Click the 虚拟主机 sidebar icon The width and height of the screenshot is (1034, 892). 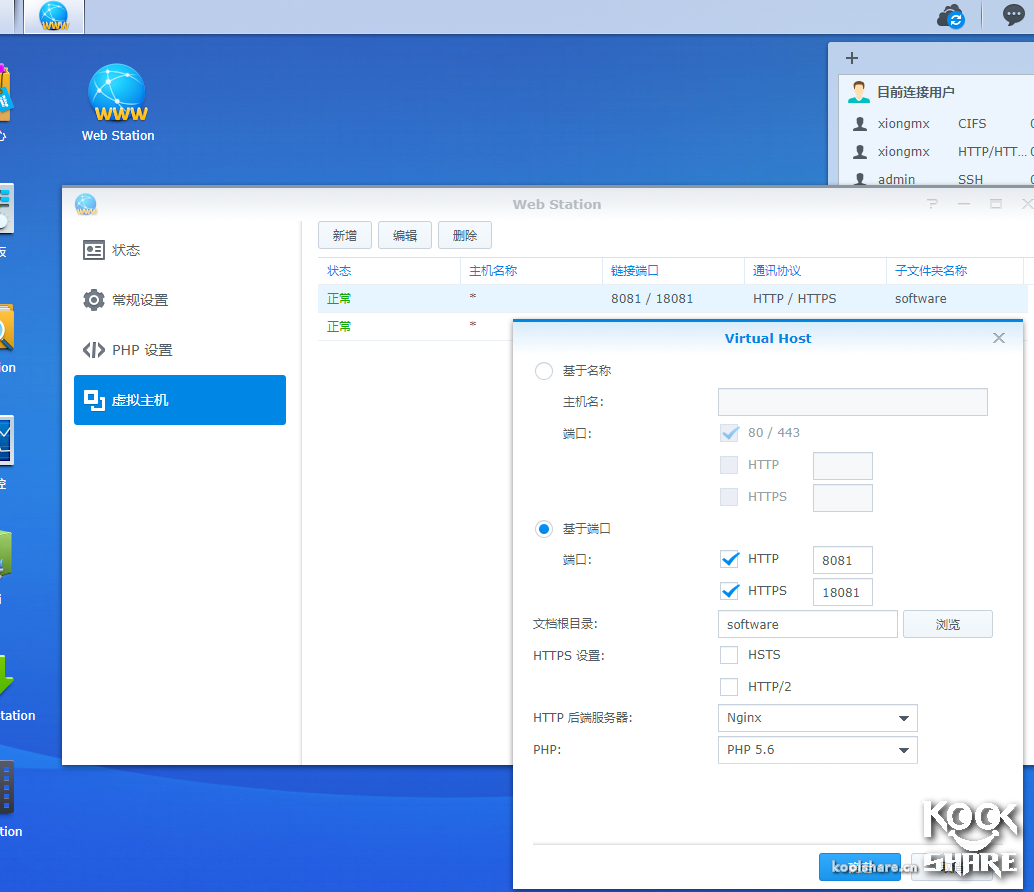click(94, 400)
